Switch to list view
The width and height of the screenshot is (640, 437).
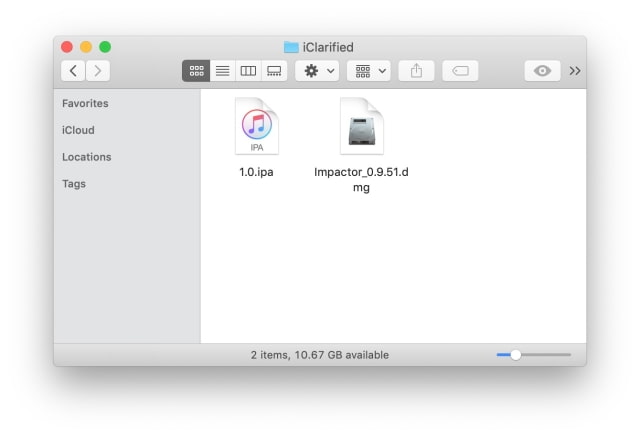(x=222, y=71)
